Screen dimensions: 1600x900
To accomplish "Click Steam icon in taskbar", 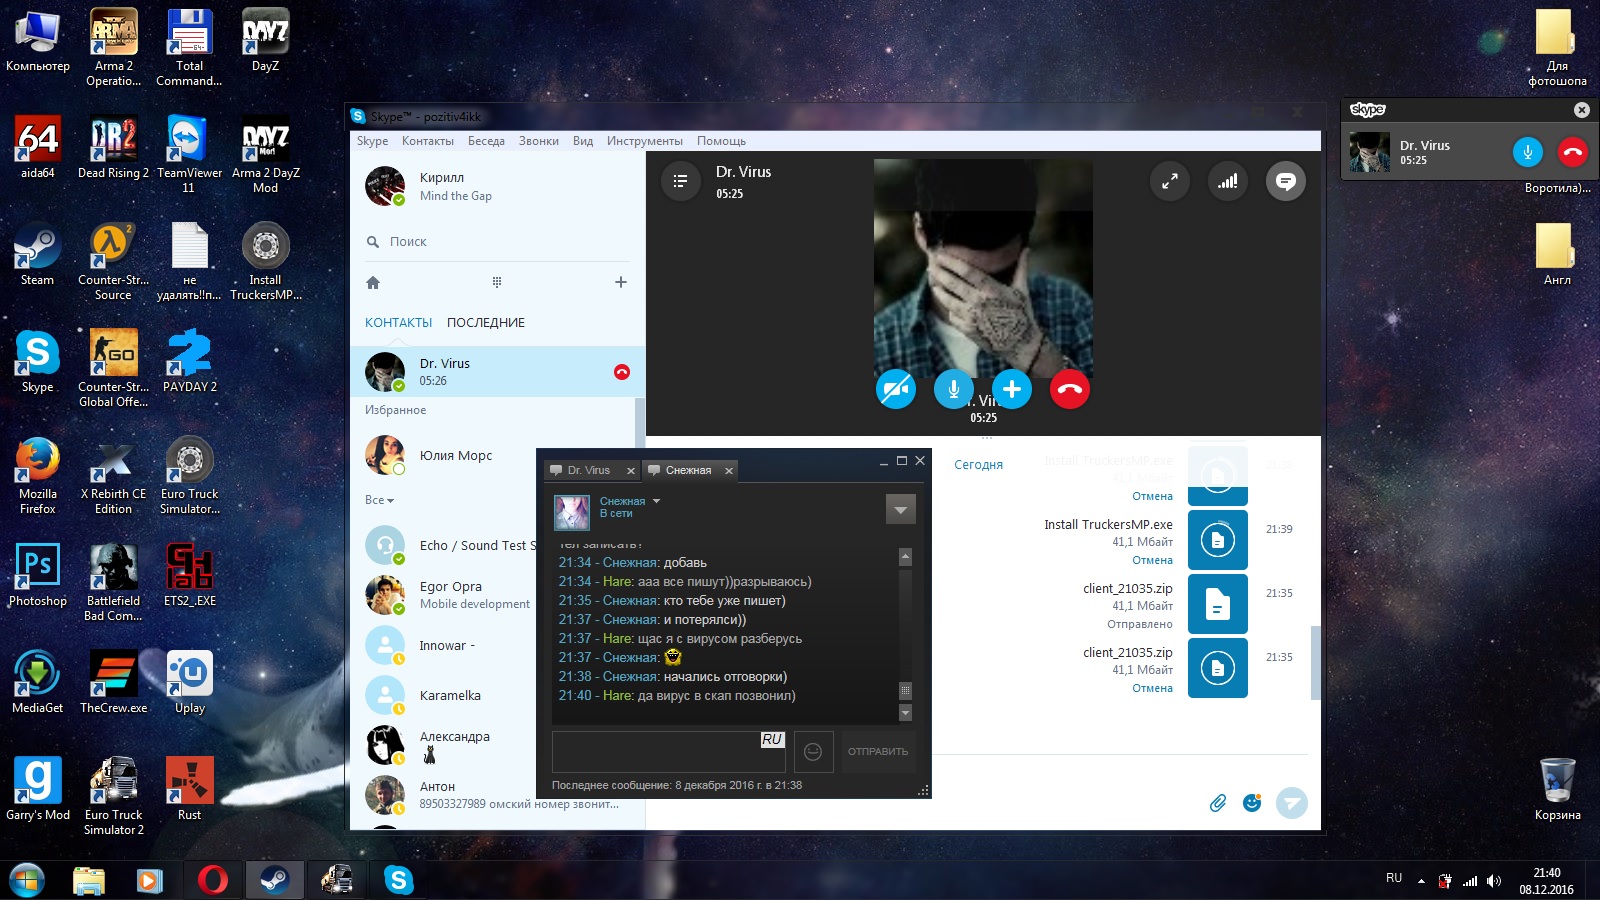I will (x=274, y=880).
